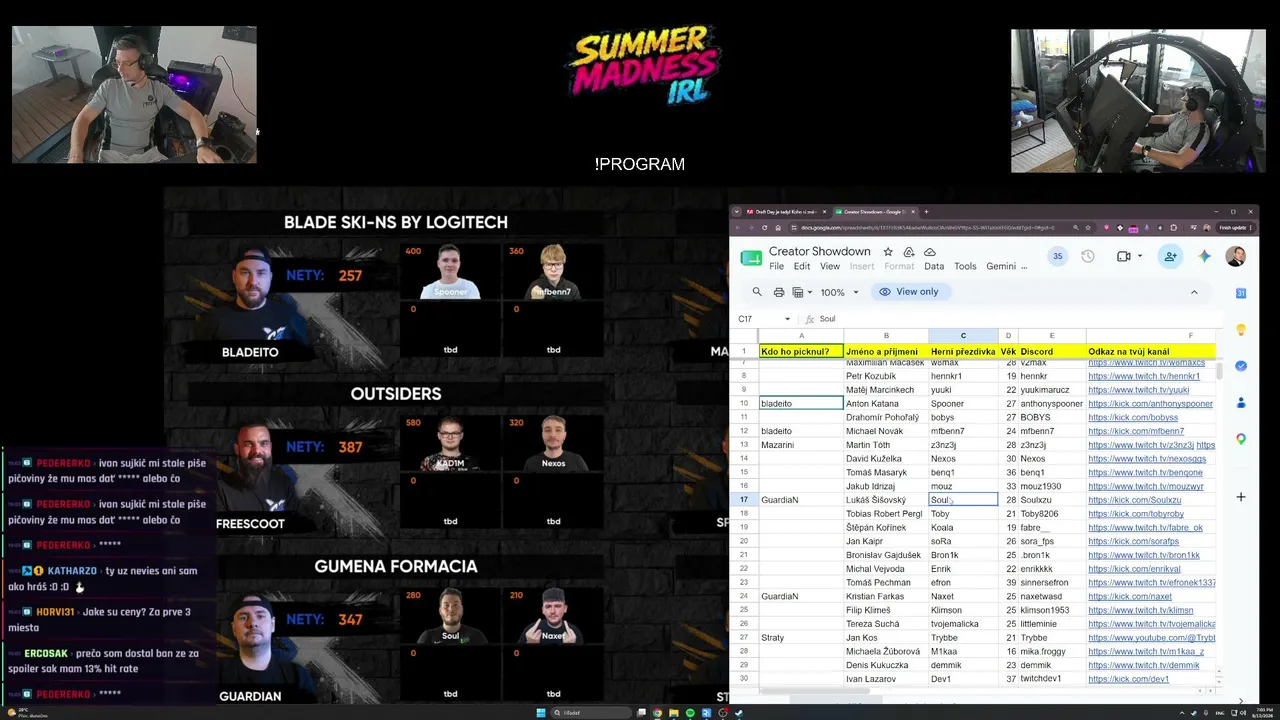Open the Gemini sparkle icon
The width and height of the screenshot is (1280, 720).
coord(1204,257)
